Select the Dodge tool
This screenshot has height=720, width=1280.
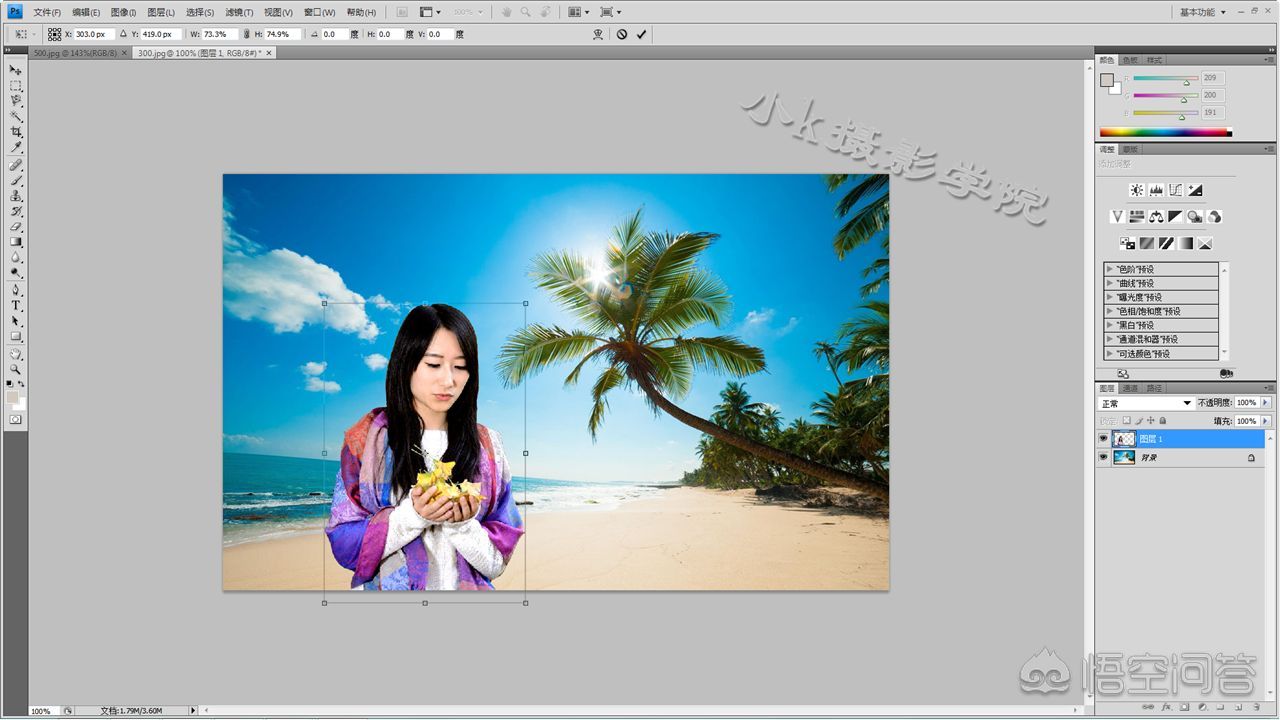[x=16, y=272]
